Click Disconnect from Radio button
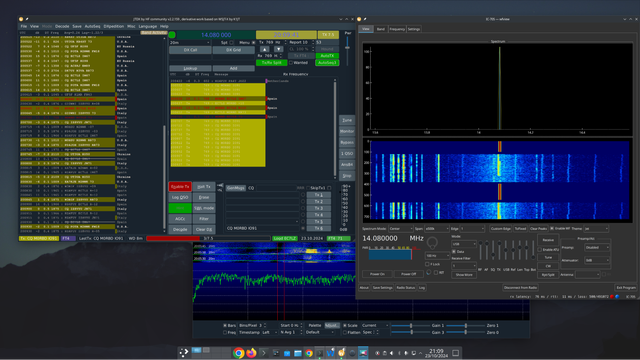Viewport: 640px width, 360px height. [x=520, y=288]
